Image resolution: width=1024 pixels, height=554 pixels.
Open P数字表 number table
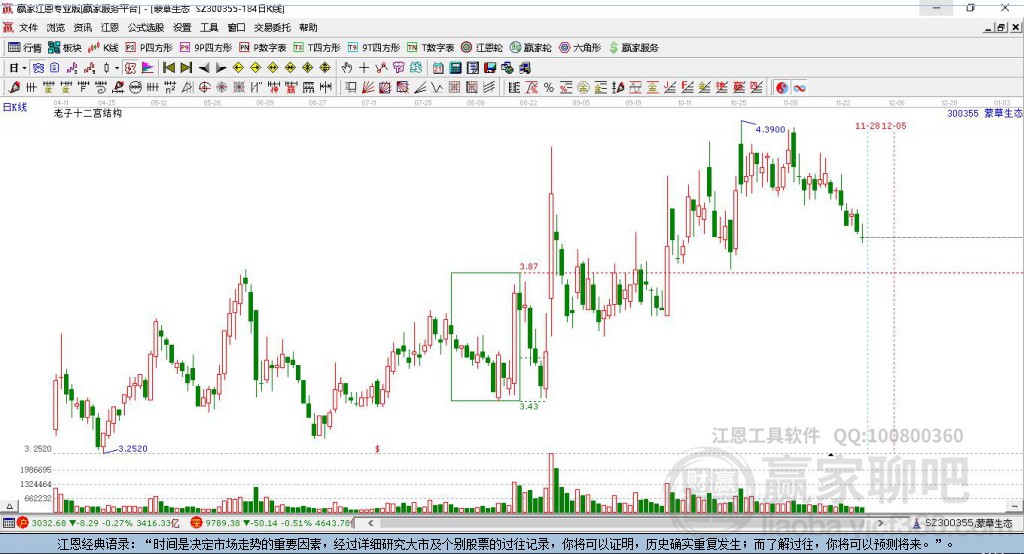[x=263, y=48]
